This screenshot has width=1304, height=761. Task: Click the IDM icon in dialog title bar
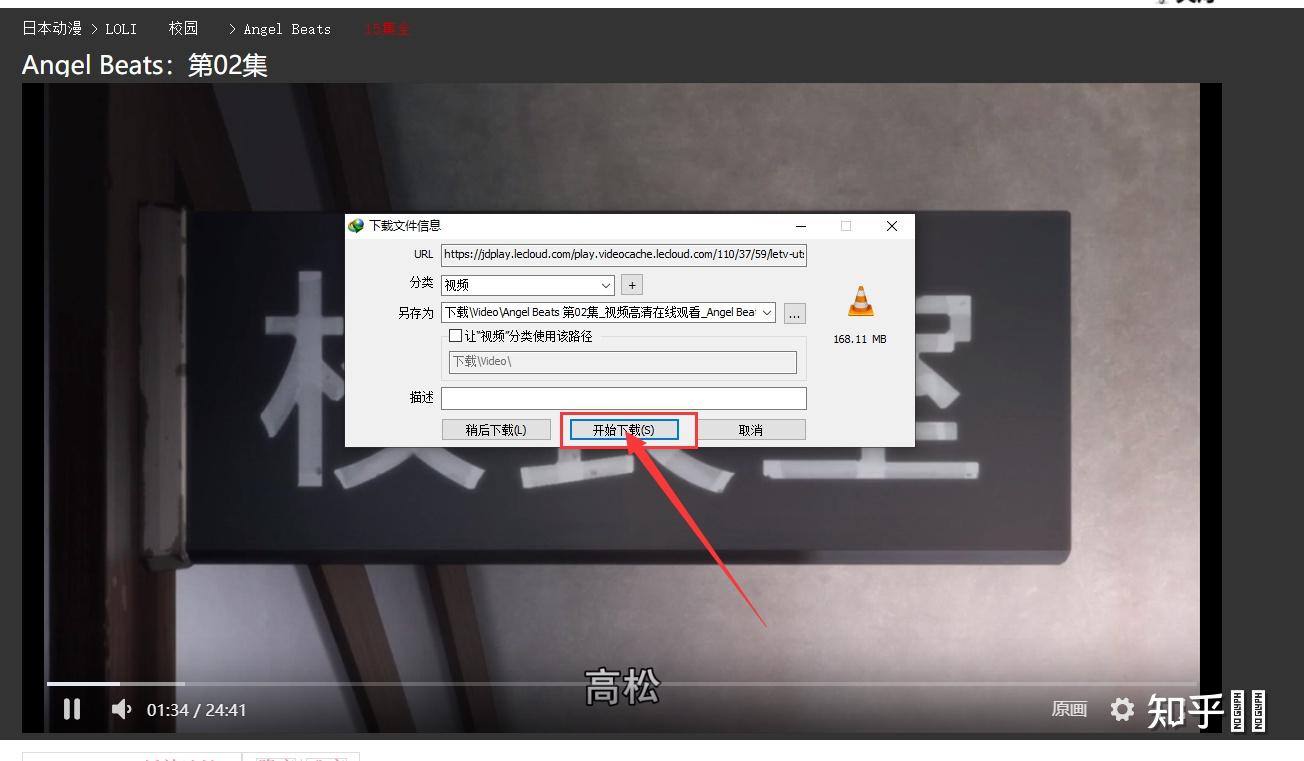(356, 226)
